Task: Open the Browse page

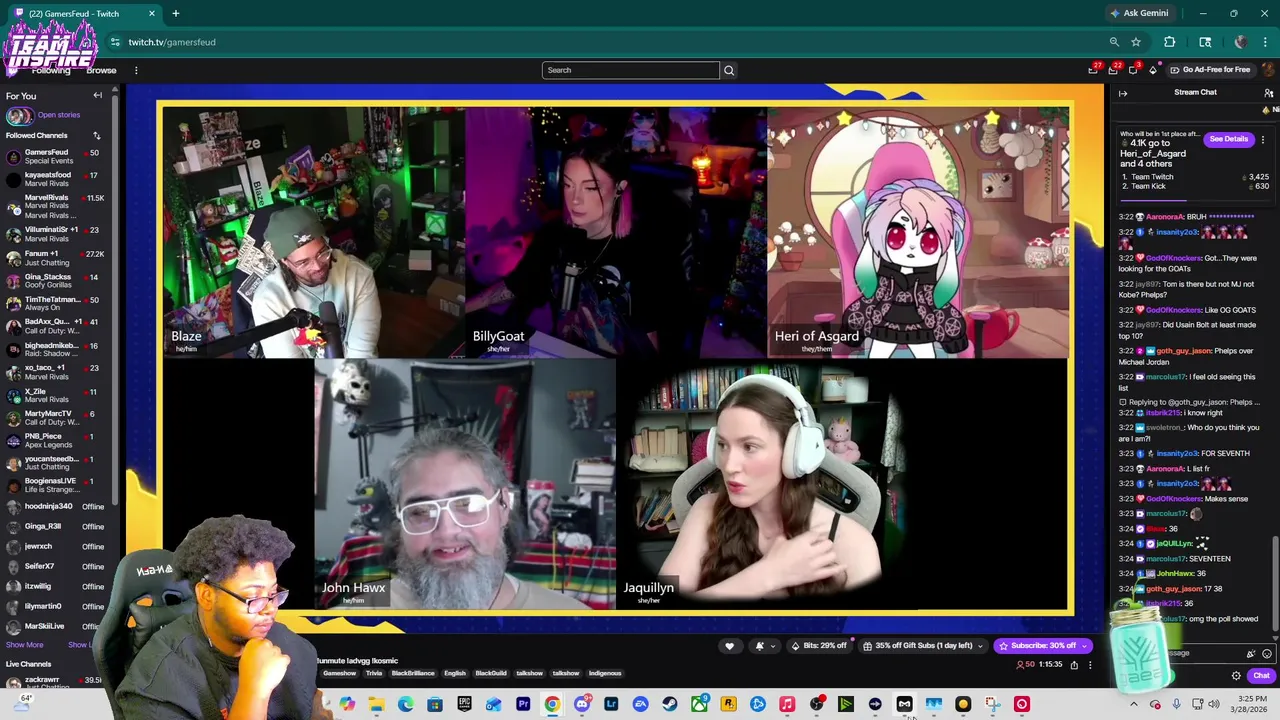Action: click(101, 70)
